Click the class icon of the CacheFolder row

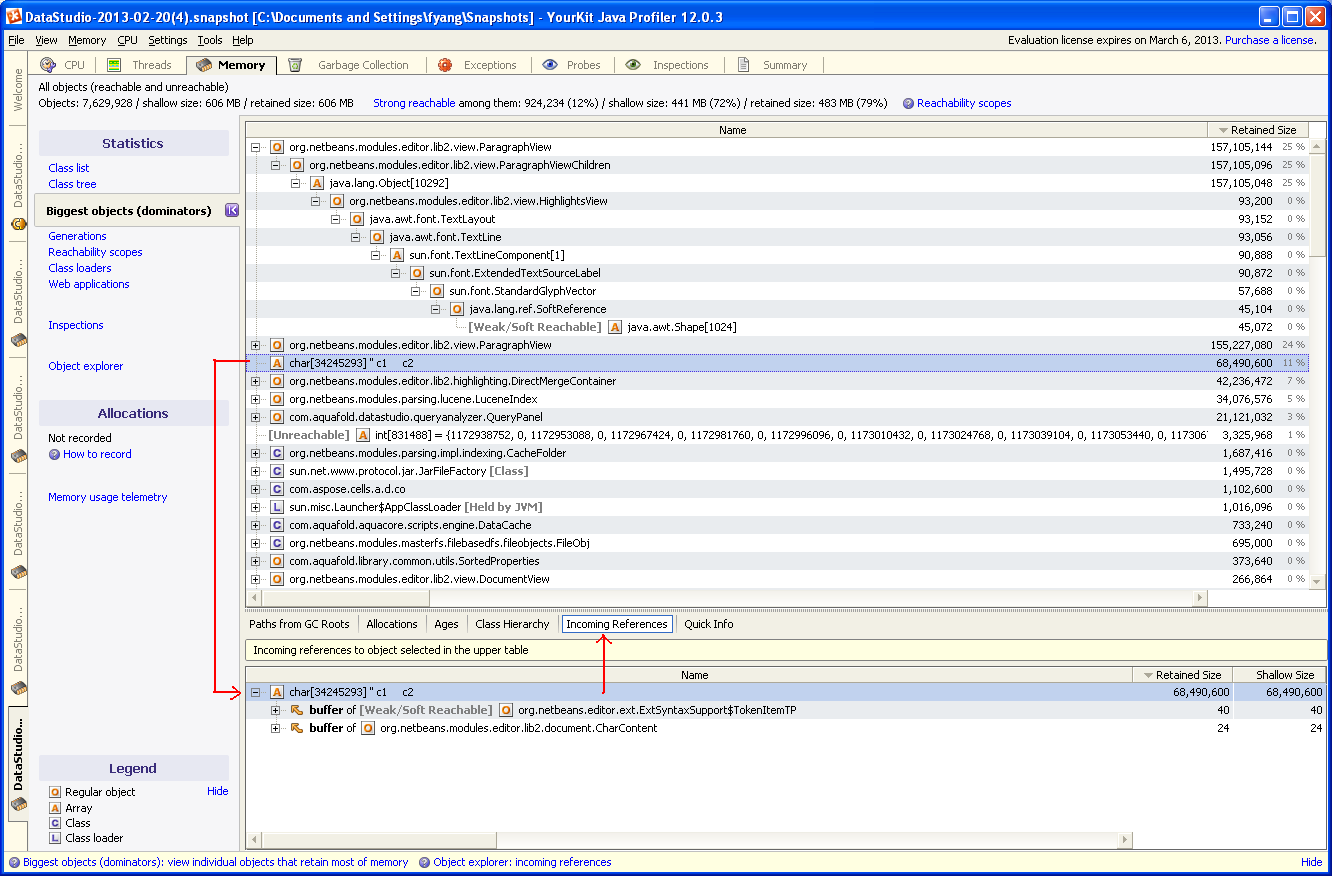tap(277, 453)
